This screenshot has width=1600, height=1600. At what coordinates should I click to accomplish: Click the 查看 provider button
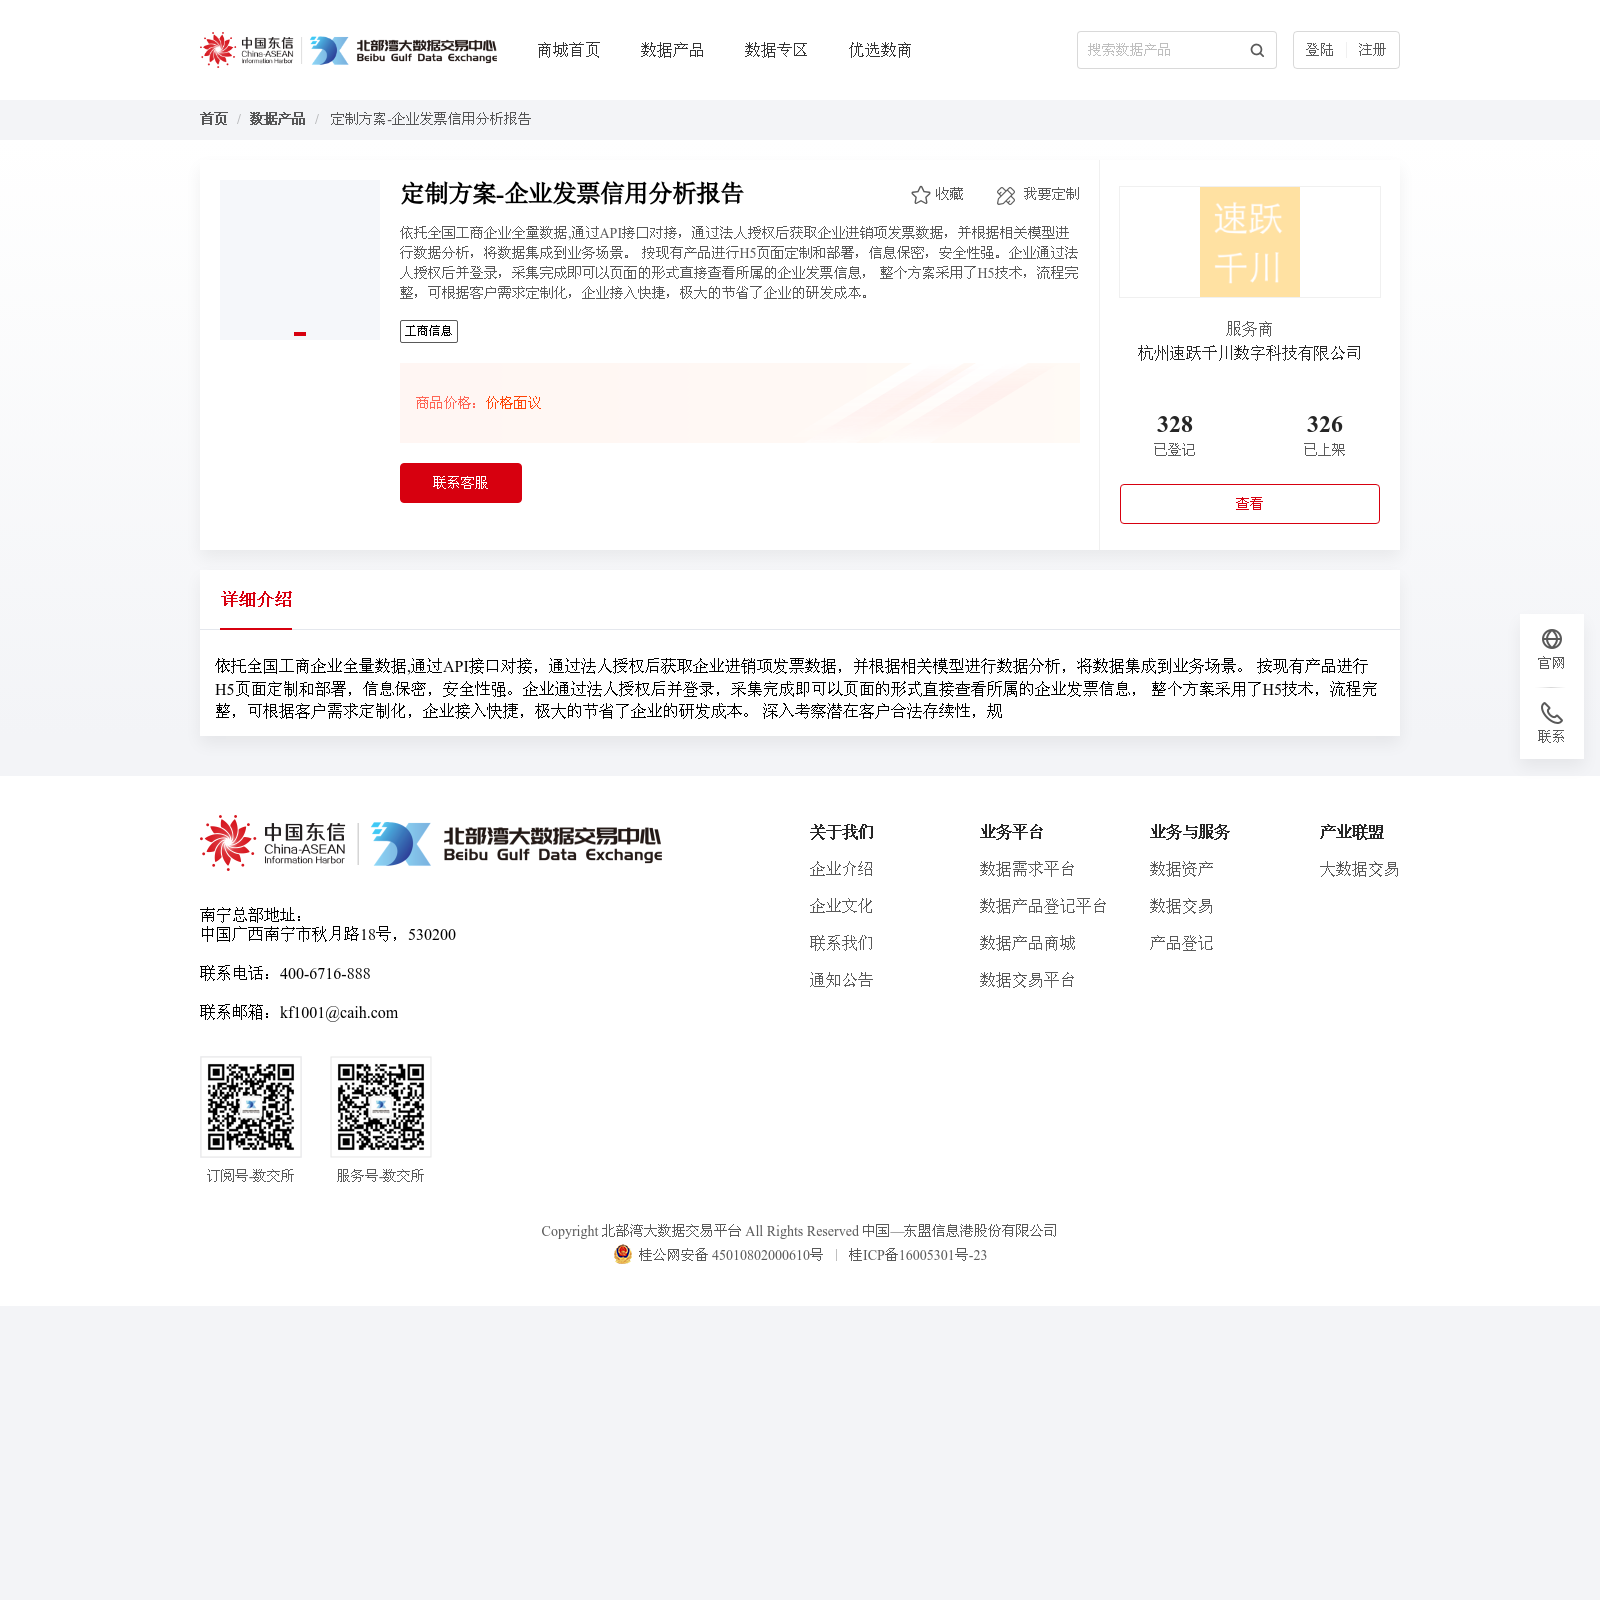pos(1250,504)
